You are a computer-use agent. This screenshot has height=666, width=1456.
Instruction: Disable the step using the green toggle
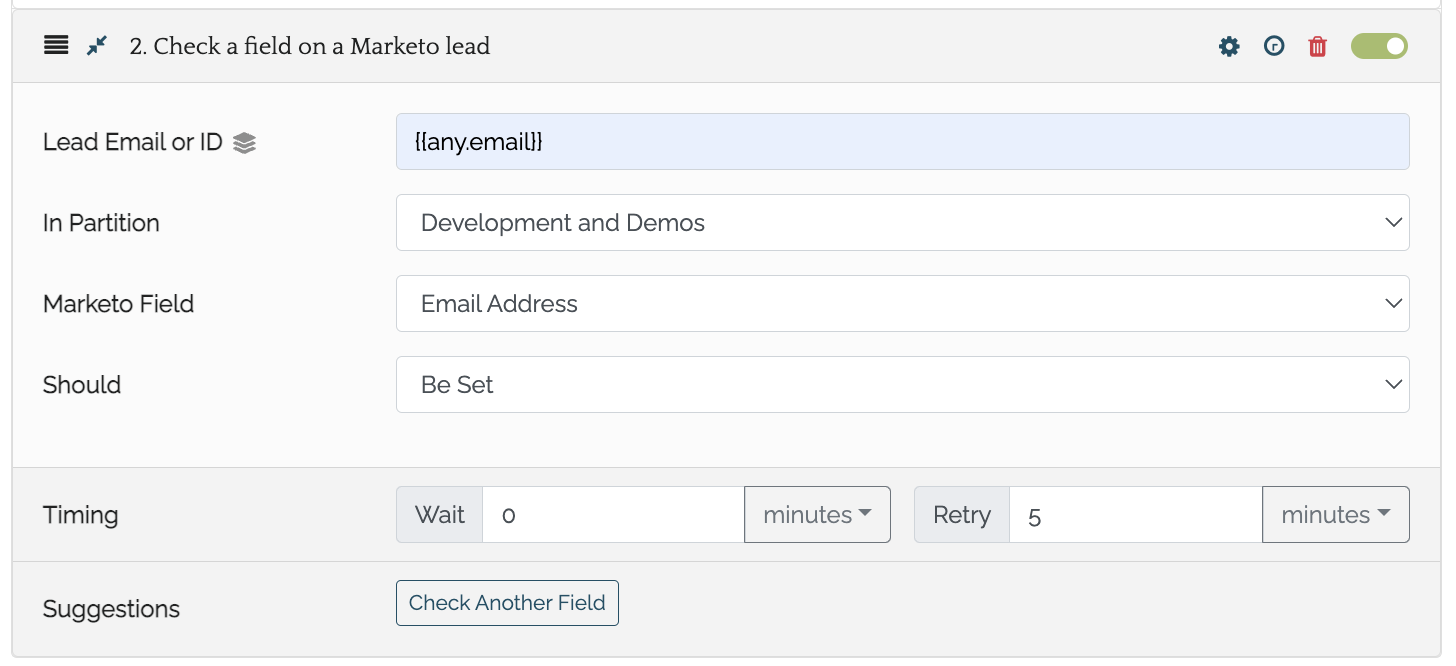pyautogui.click(x=1379, y=46)
